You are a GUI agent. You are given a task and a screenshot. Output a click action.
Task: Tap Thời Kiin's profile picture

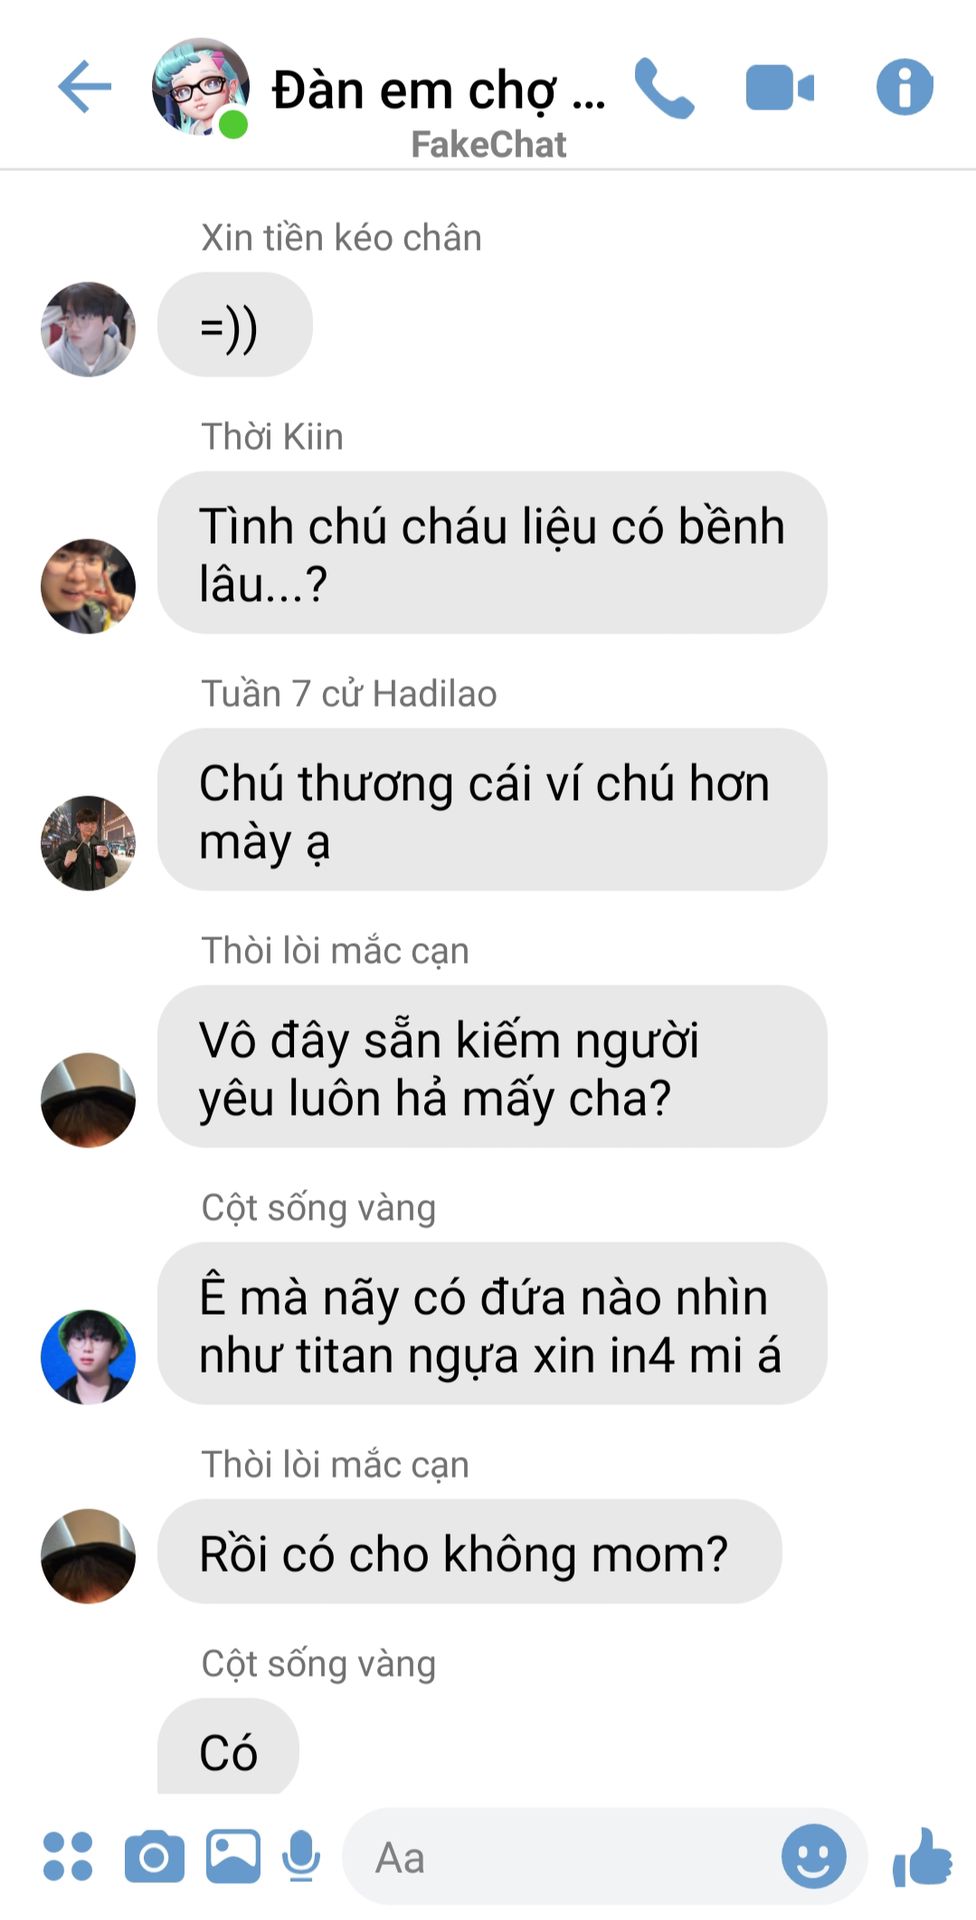(x=88, y=586)
